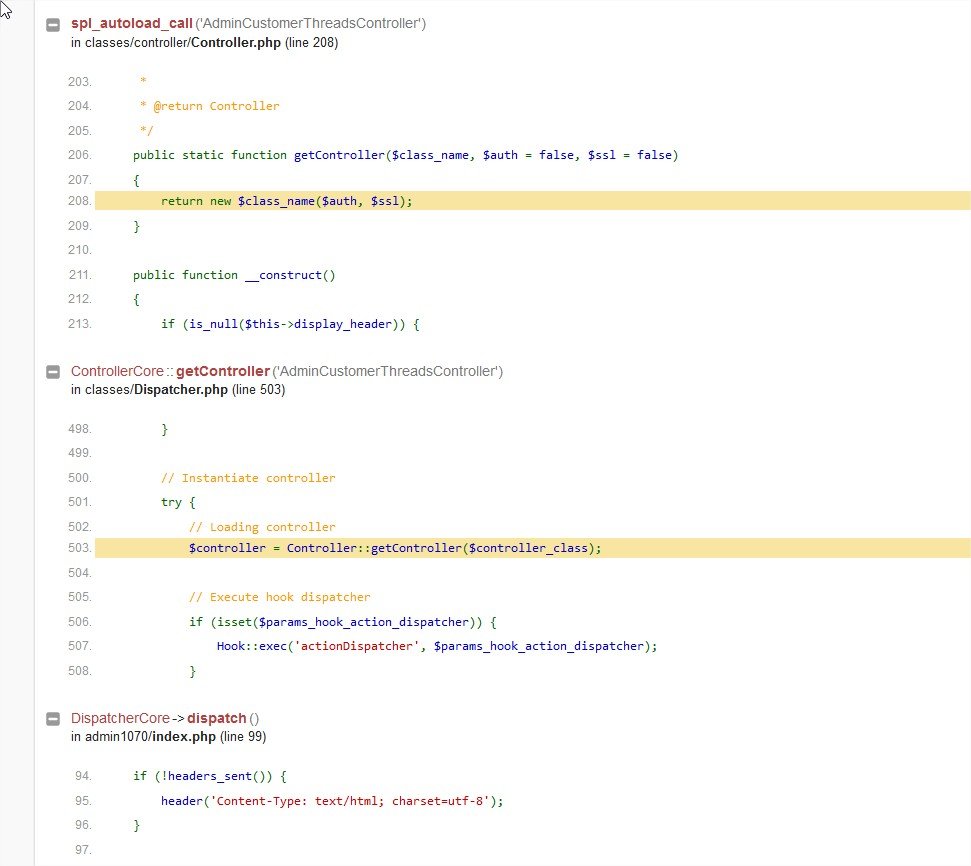Viewport: 971px width, 866px height.
Task: Click line number 206 in the gutter
Action: point(80,155)
